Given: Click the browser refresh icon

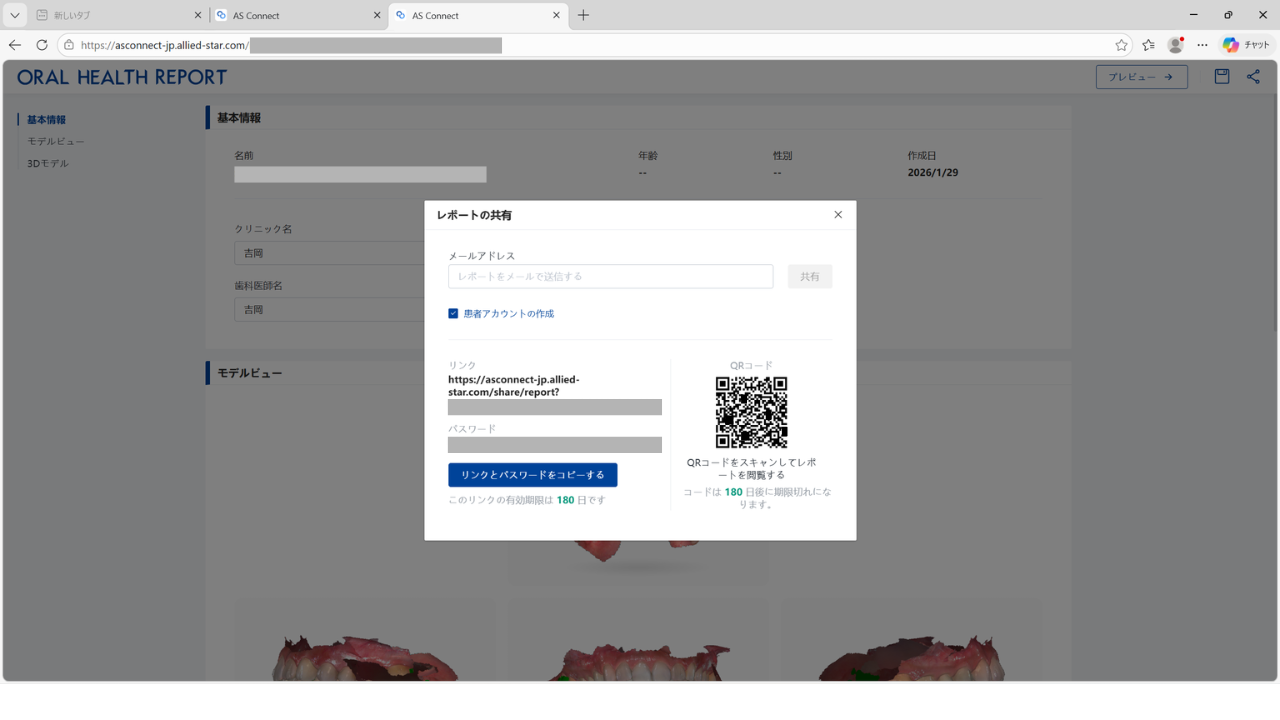Looking at the screenshot, I should pos(42,45).
